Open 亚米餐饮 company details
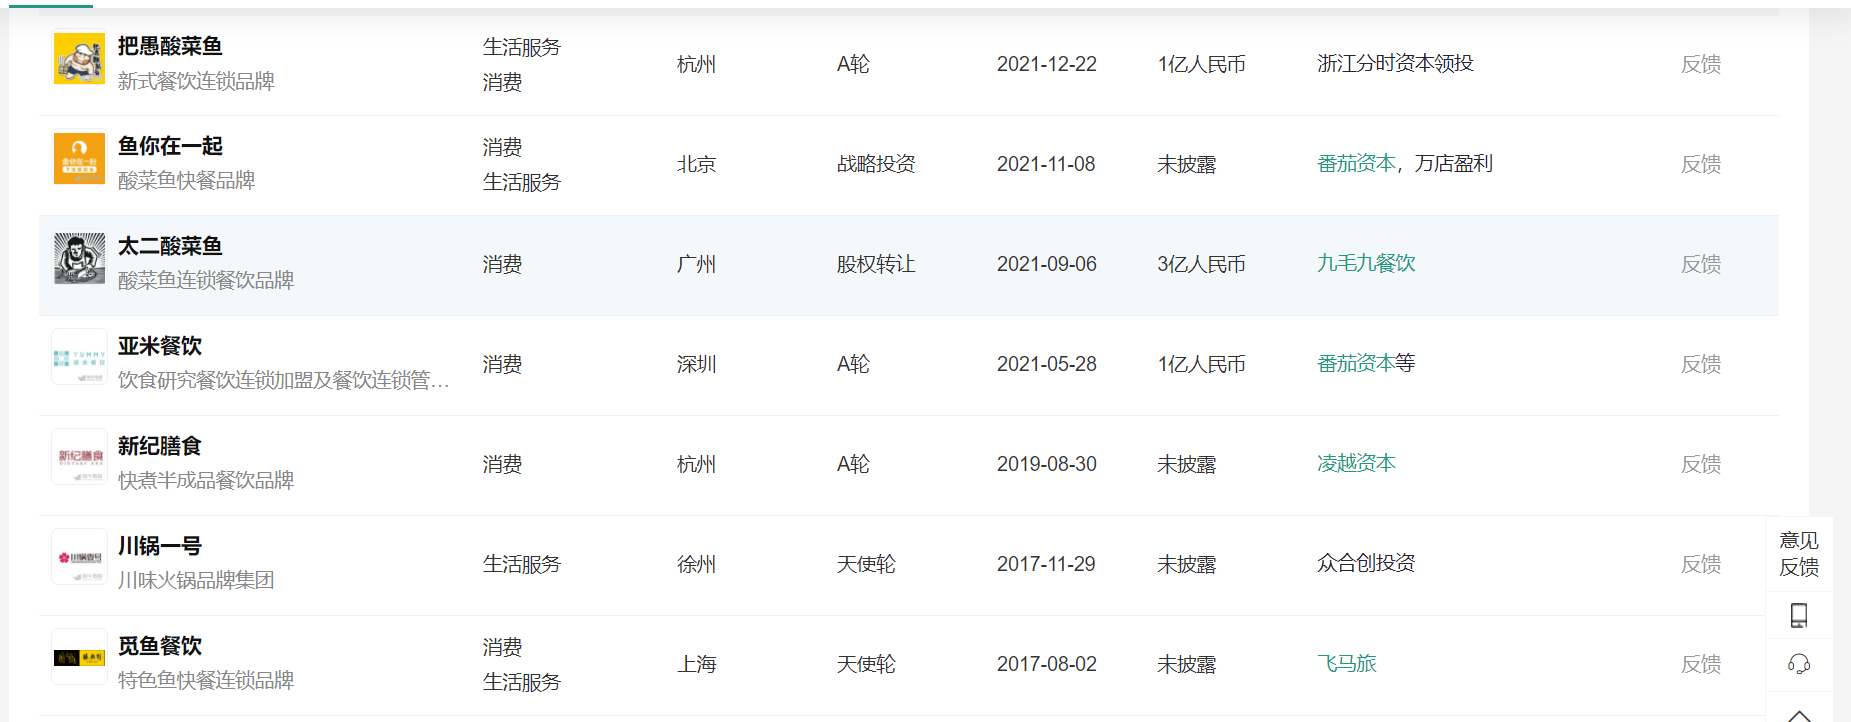 coord(160,346)
